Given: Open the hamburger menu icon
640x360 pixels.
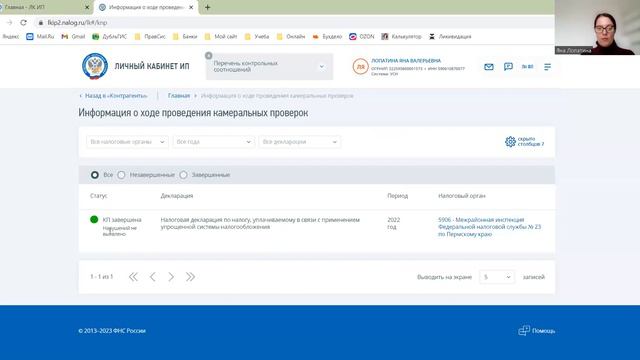Looking at the screenshot, I should 547,67.
